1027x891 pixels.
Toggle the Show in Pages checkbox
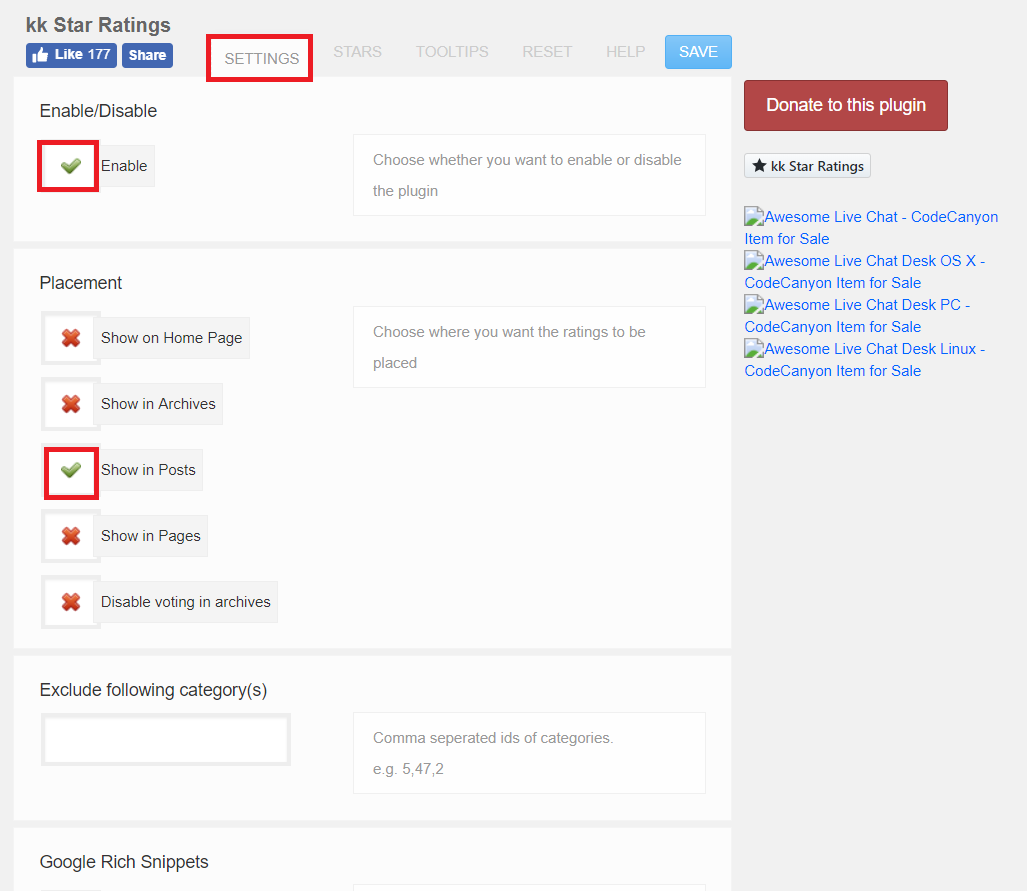[70, 536]
